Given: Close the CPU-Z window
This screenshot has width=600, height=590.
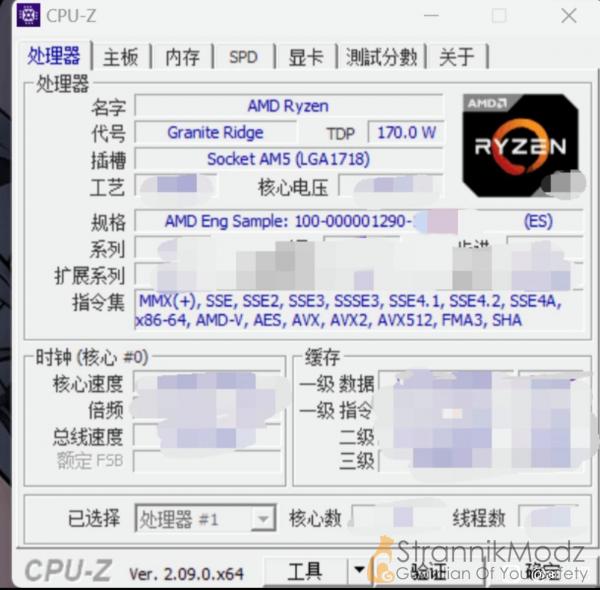Looking at the screenshot, I should click(x=569, y=16).
